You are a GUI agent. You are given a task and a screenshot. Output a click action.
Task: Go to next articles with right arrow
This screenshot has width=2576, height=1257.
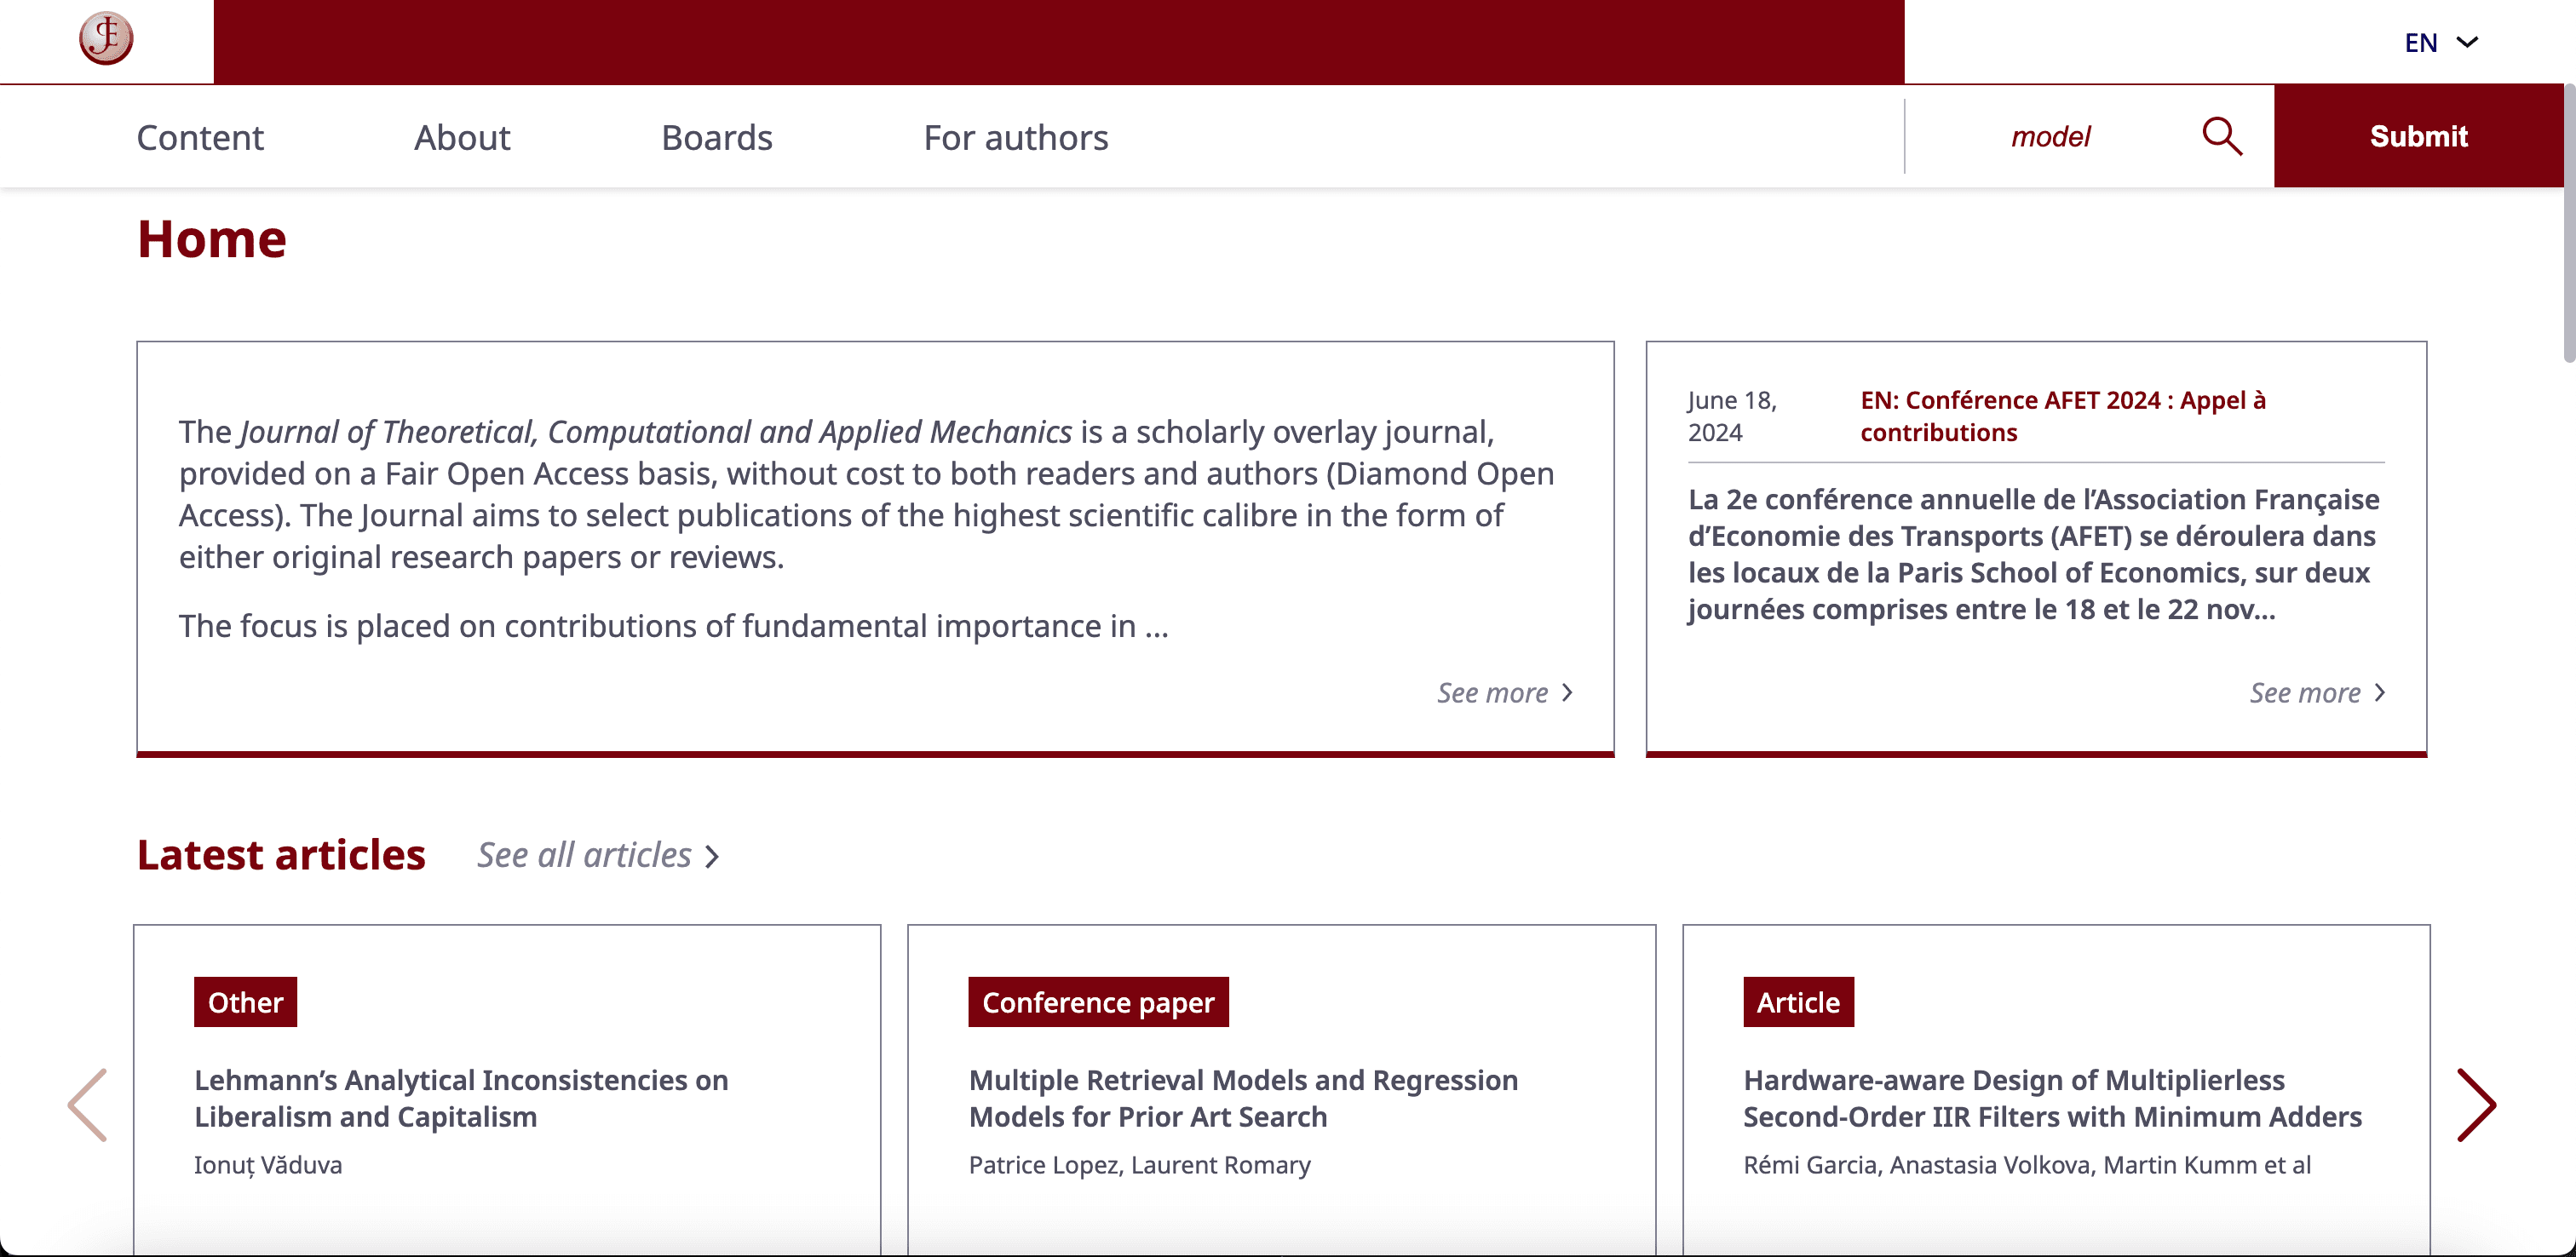2477,1105
